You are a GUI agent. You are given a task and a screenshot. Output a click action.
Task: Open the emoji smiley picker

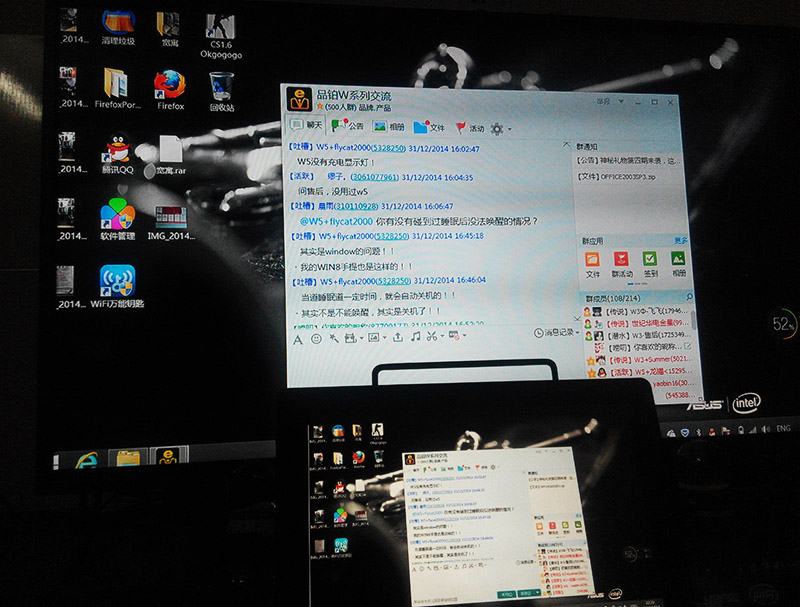coord(316,339)
